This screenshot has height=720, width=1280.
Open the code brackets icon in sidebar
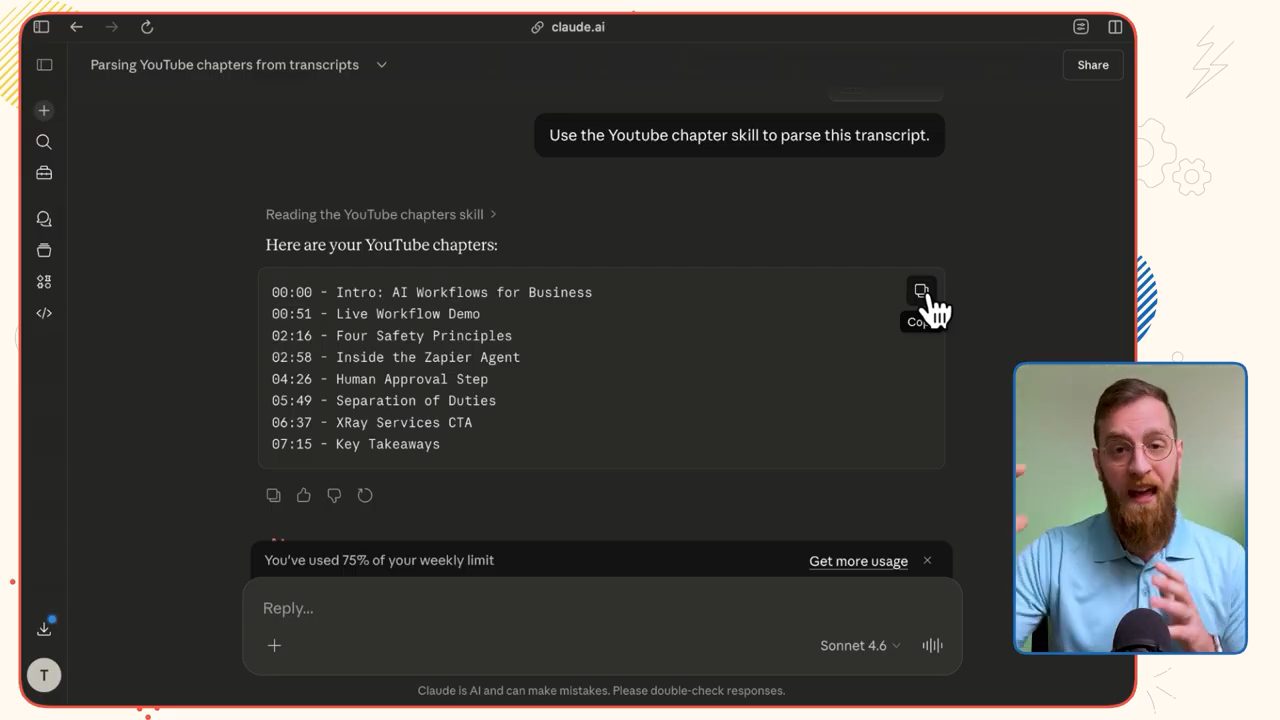pos(44,313)
